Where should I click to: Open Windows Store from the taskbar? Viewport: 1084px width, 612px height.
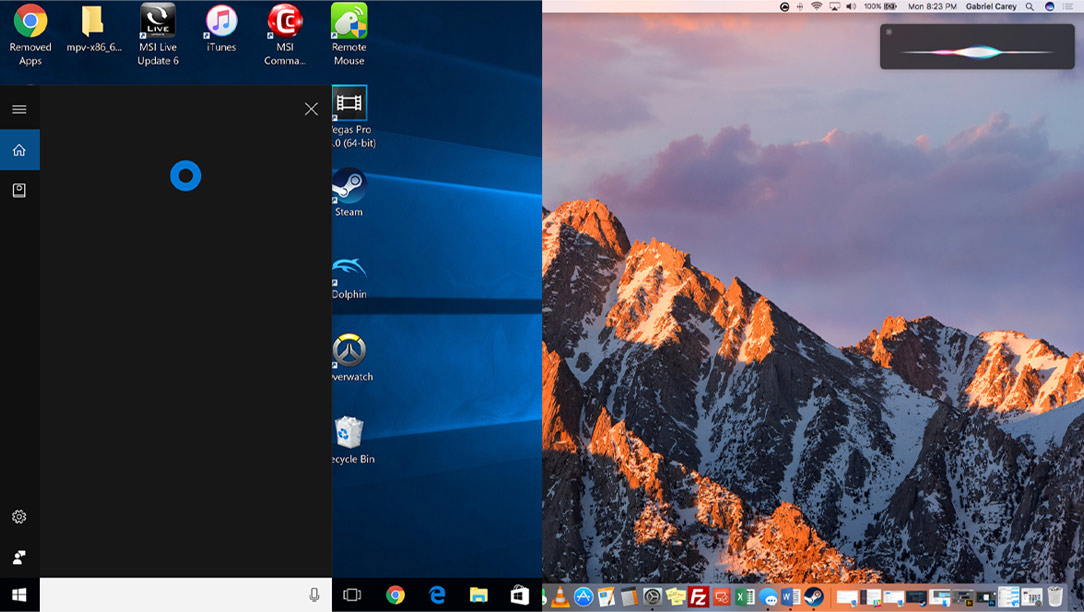(x=519, y=595)
